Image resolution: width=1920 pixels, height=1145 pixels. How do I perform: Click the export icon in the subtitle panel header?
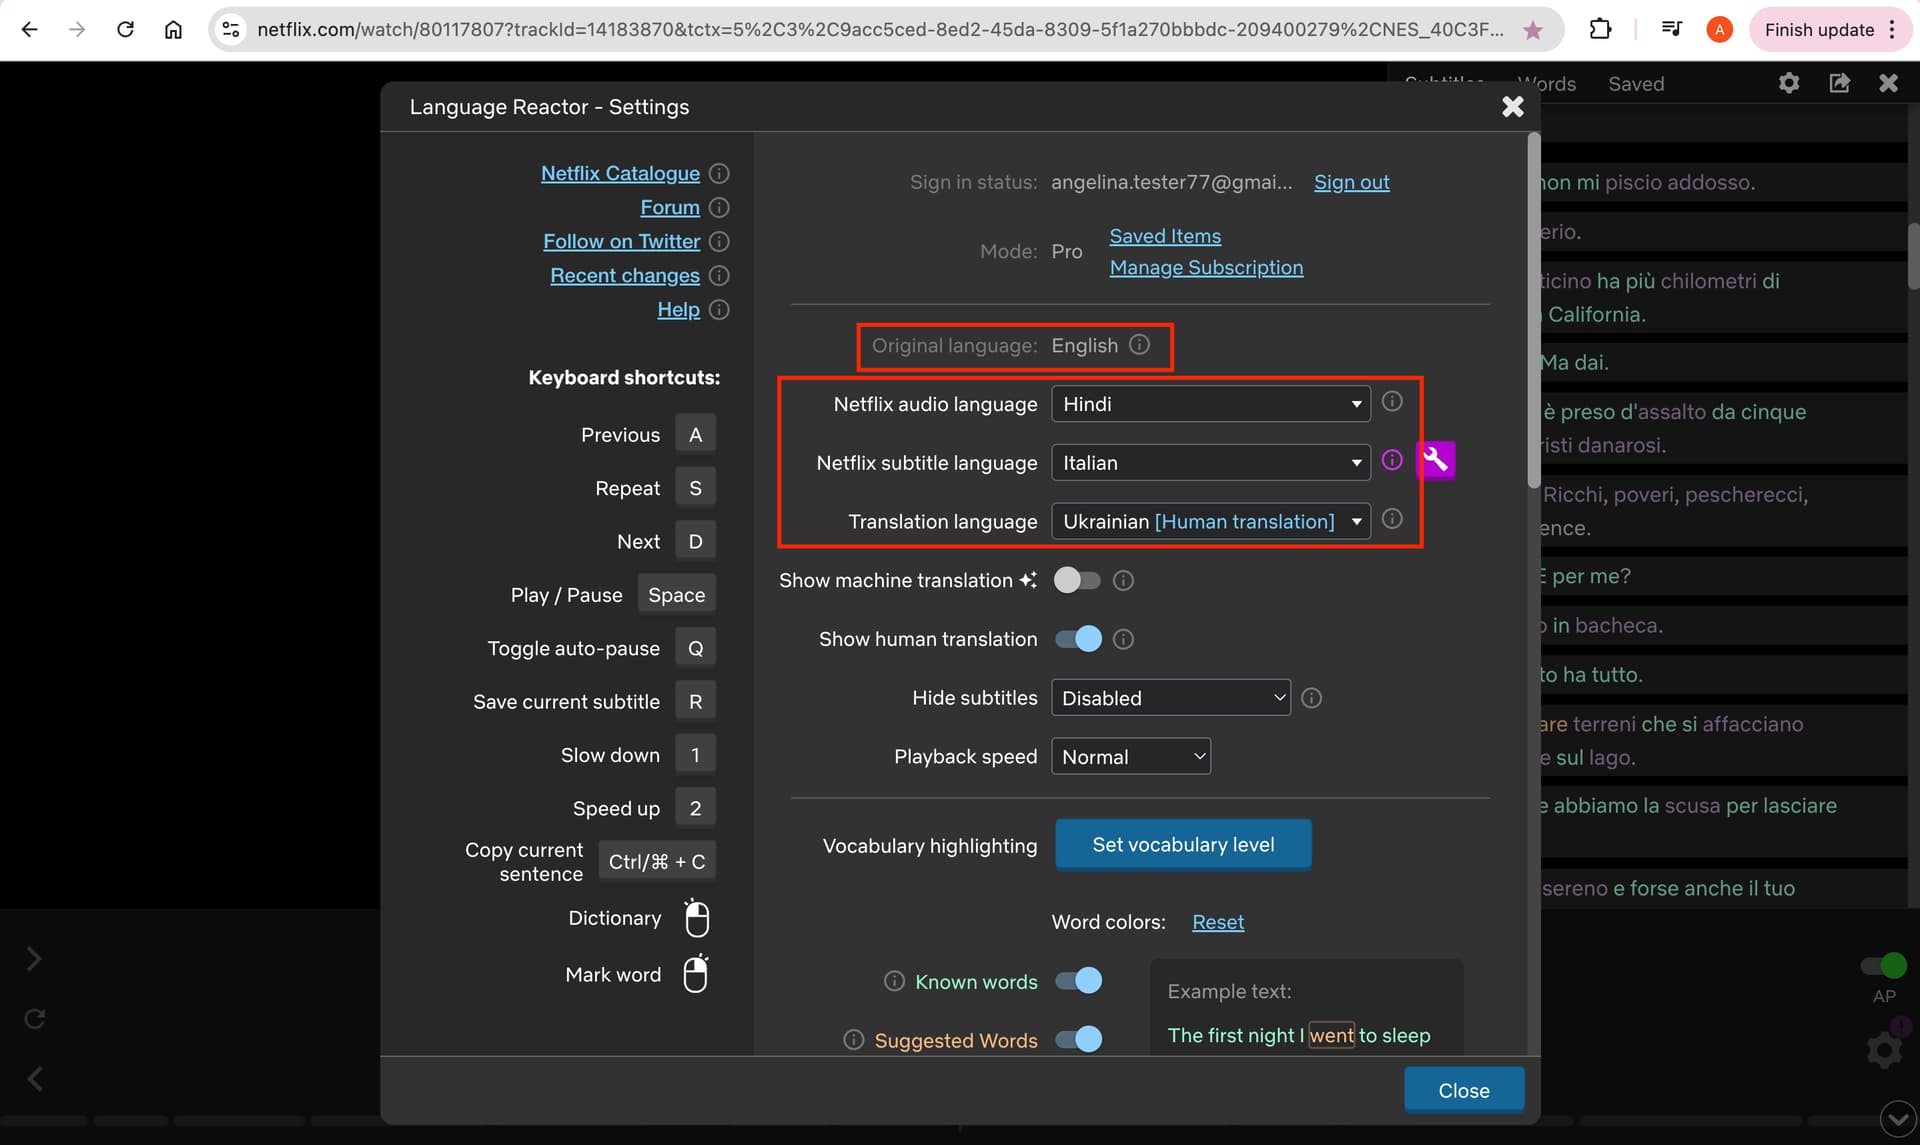click(x=1839, y=83)
